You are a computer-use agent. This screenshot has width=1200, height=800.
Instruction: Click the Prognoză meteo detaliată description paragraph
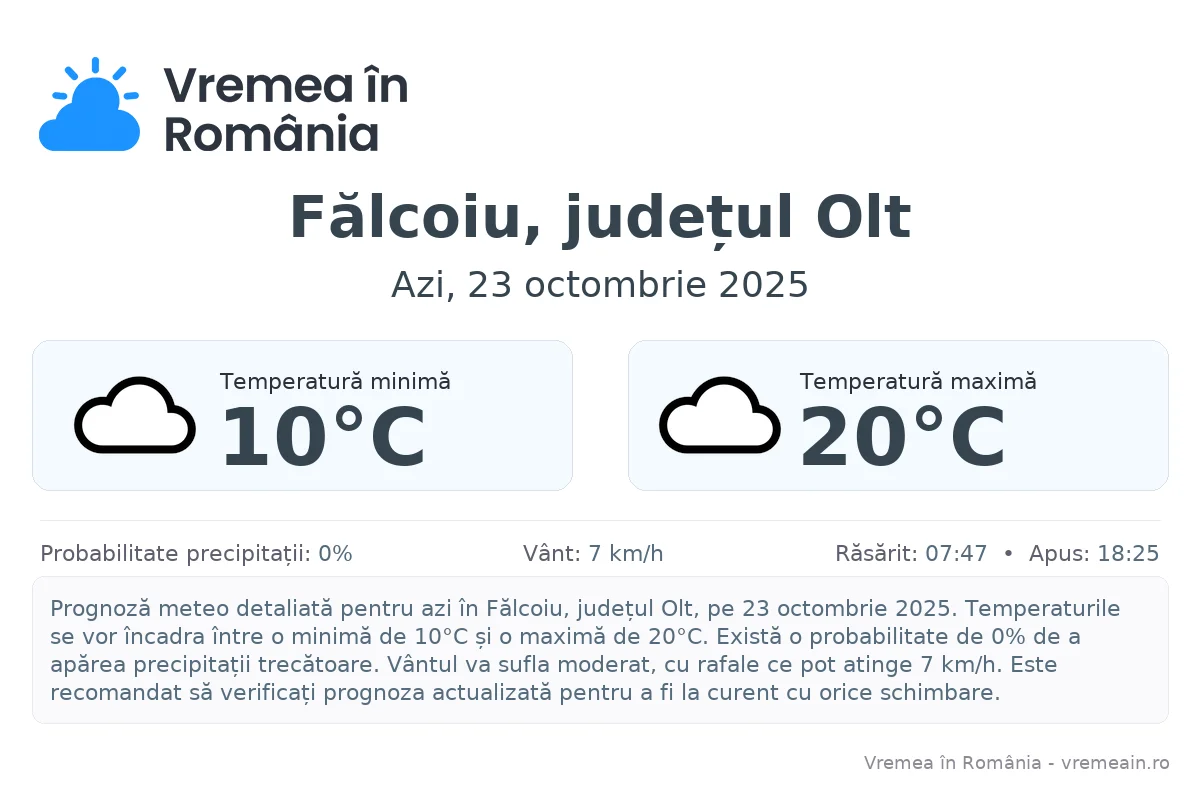600,650
